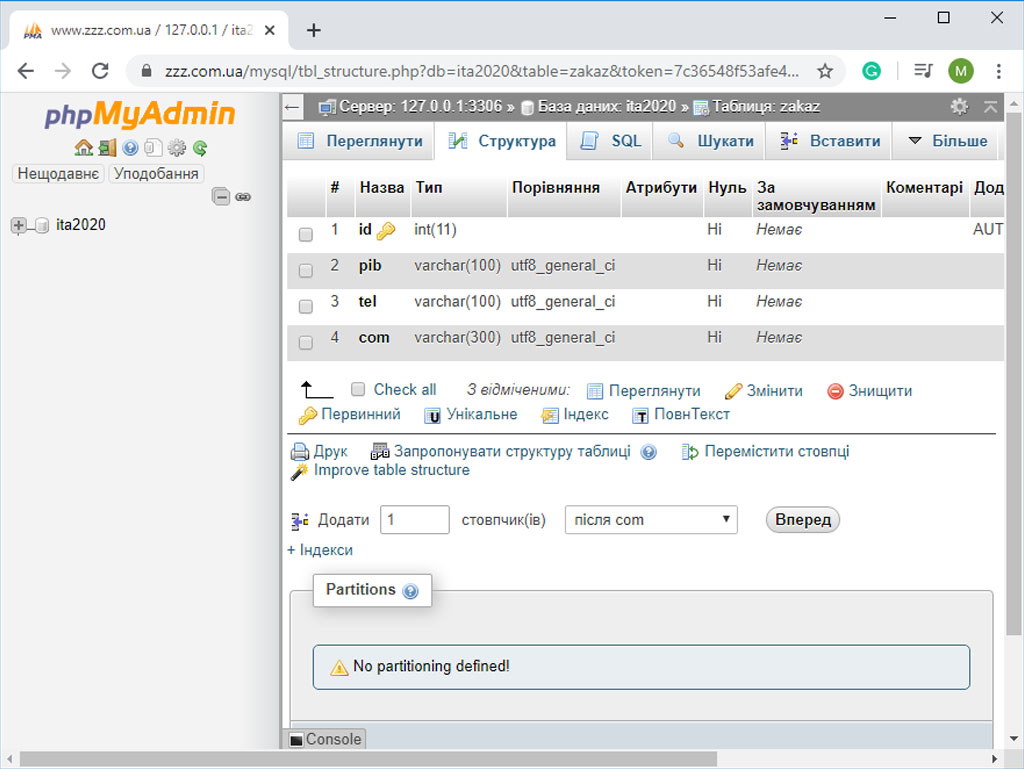Click help icon after Запропонувати структуру таблиці

[648, 452]
